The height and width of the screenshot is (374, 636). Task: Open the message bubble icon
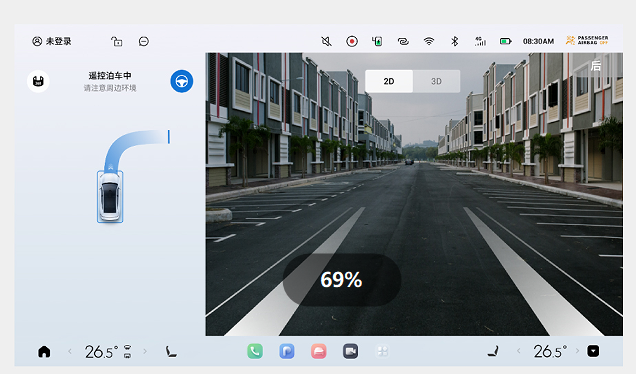144,41
